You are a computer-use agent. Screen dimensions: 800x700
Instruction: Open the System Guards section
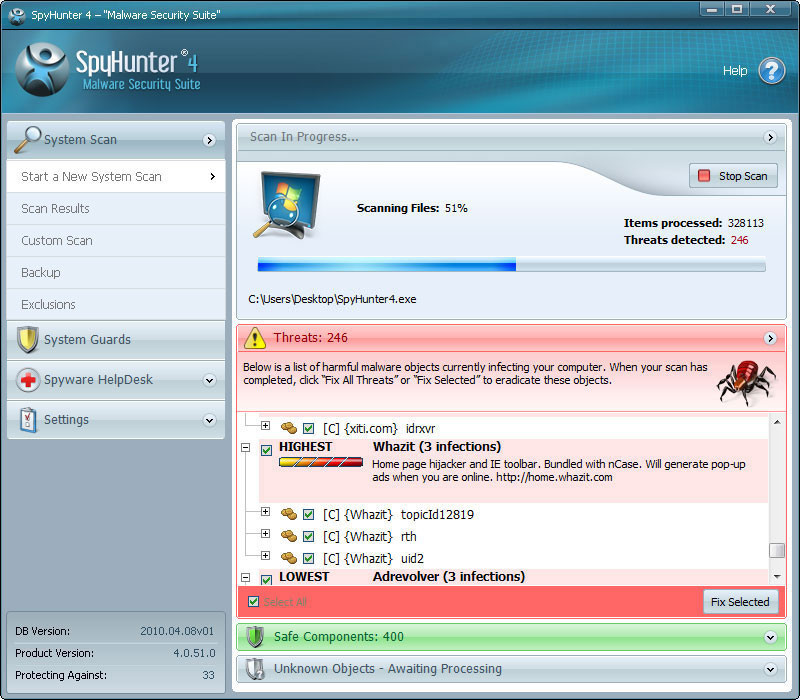(116, 340)
